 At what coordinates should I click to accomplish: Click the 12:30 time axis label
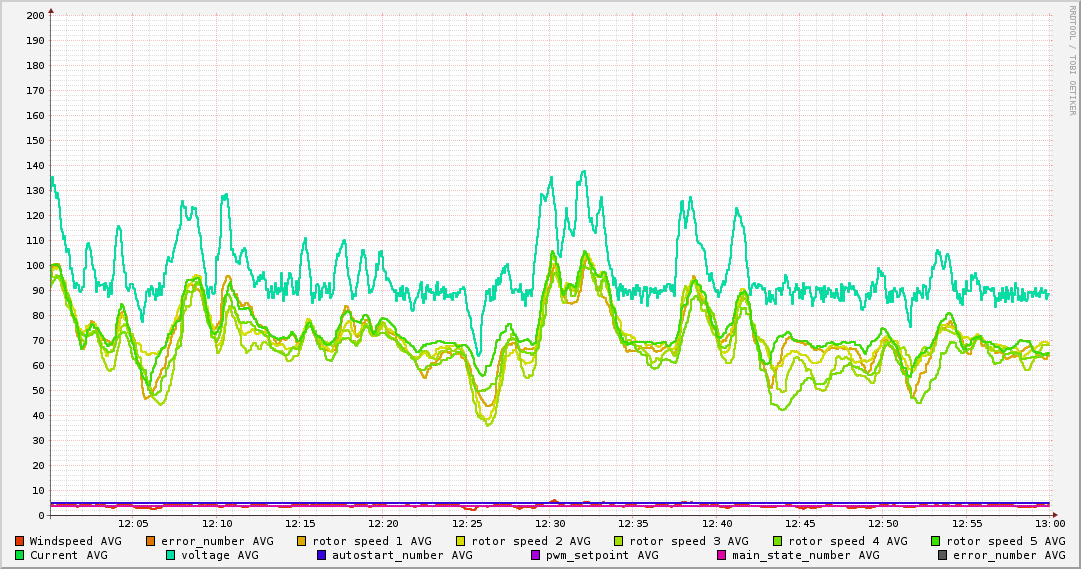[x=550, y=523]
